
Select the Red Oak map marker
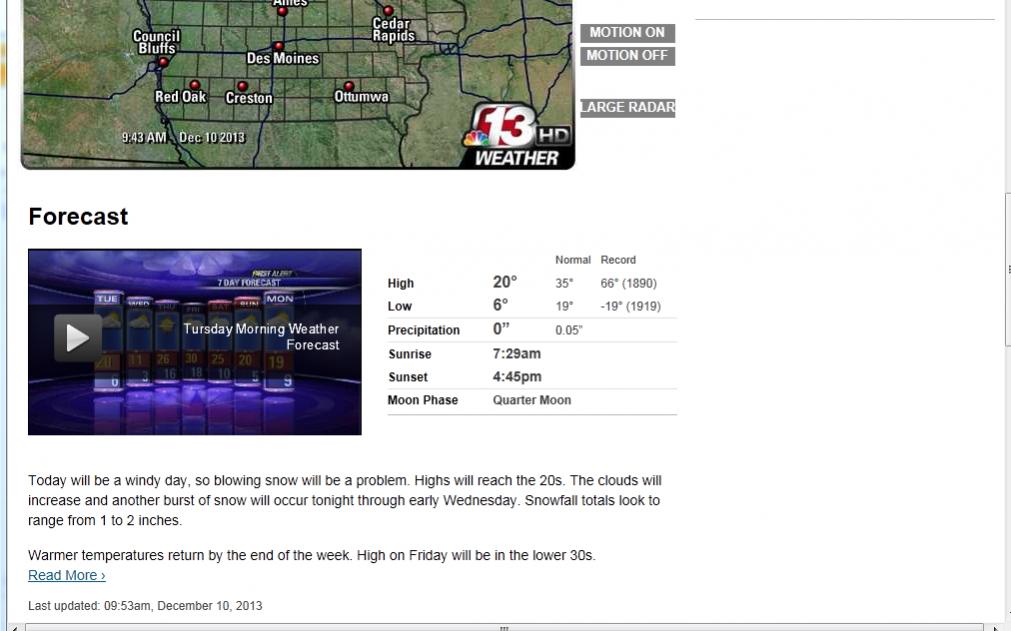[x=195, y=85]
